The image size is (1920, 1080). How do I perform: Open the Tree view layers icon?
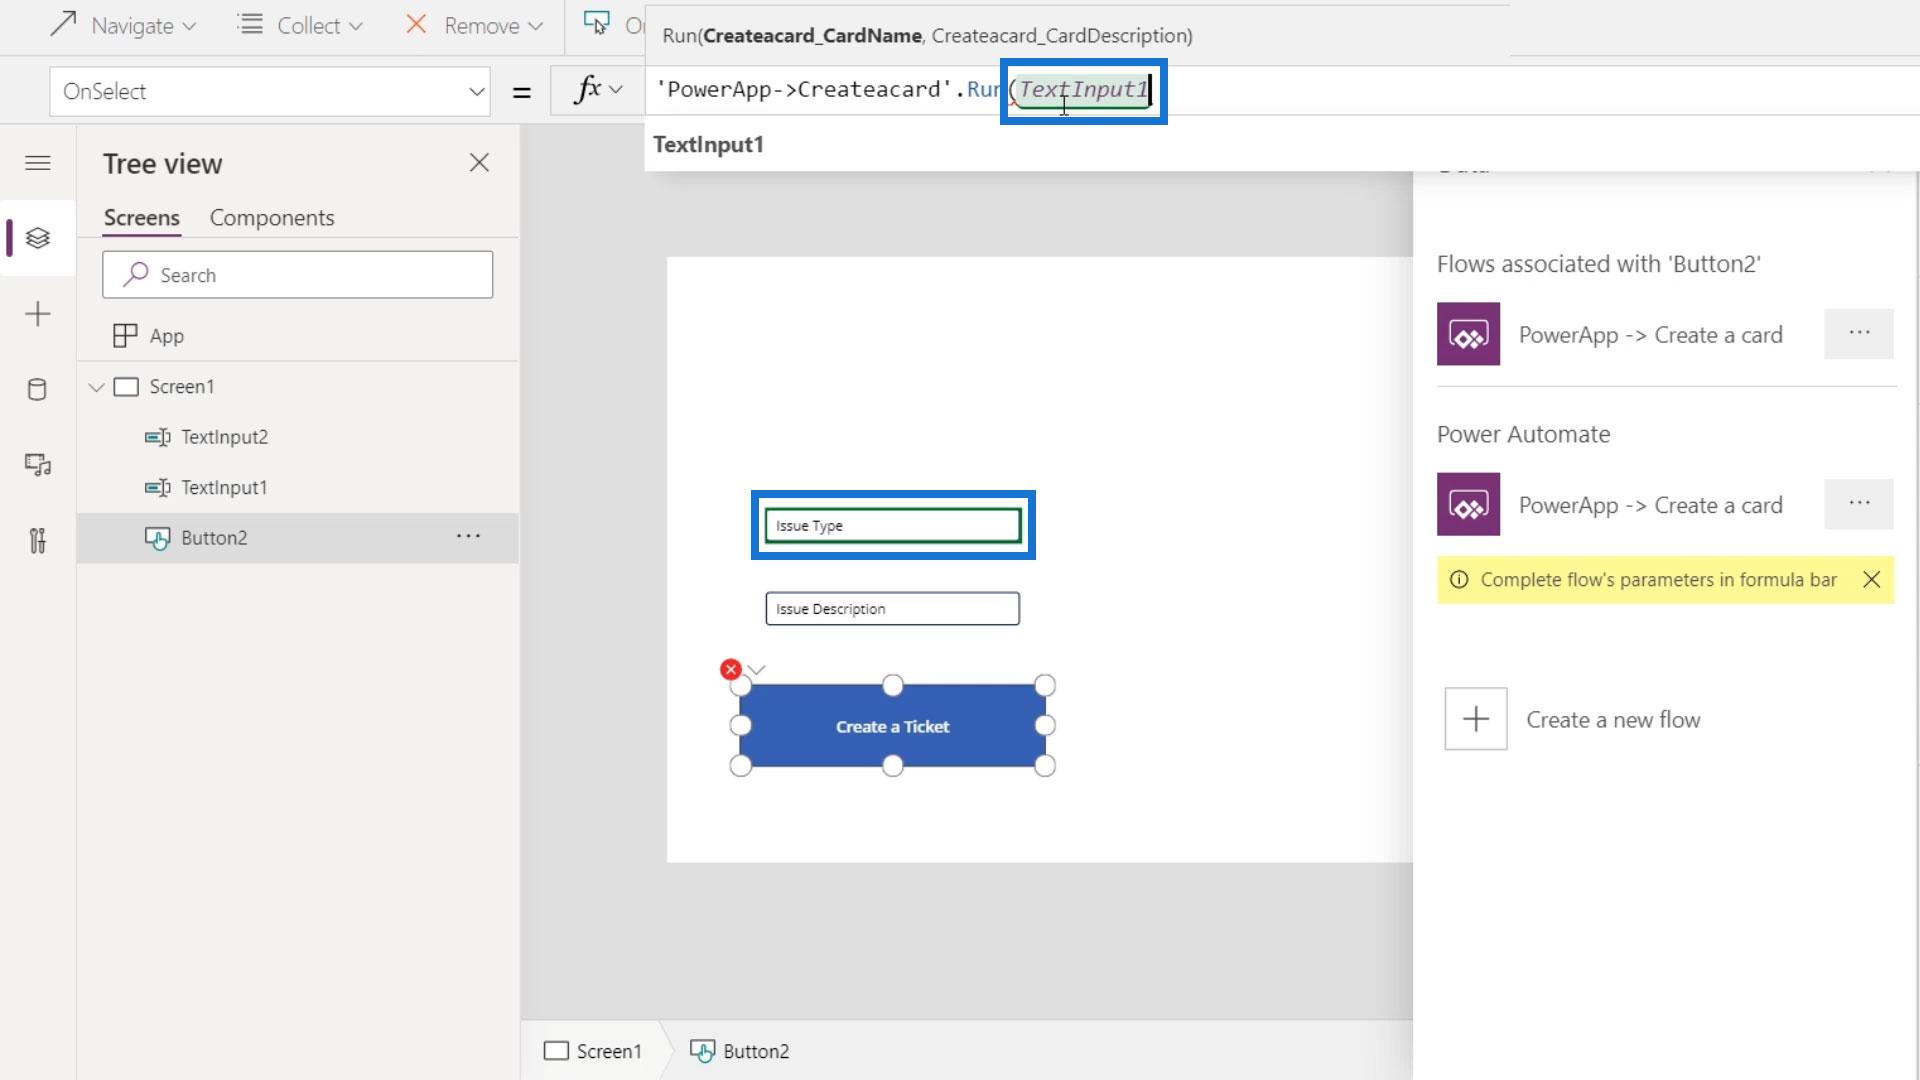tap(38, 238)
